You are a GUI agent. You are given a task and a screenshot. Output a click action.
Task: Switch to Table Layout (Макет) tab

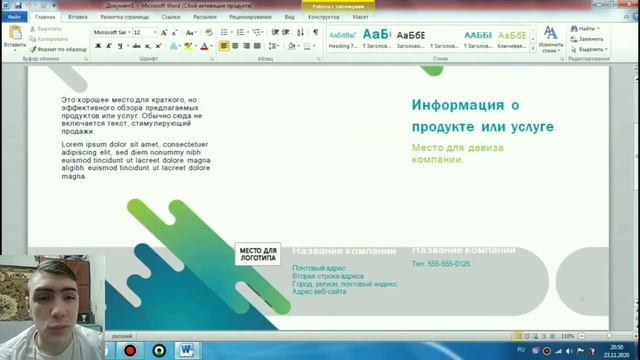360,17
